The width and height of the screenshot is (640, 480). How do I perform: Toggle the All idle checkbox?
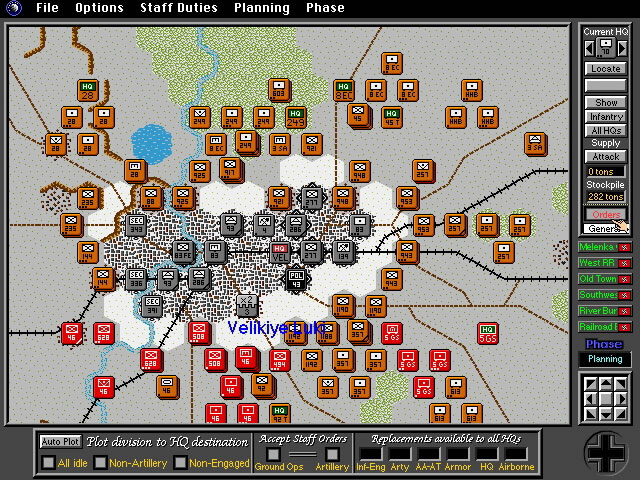pos(49,462)
